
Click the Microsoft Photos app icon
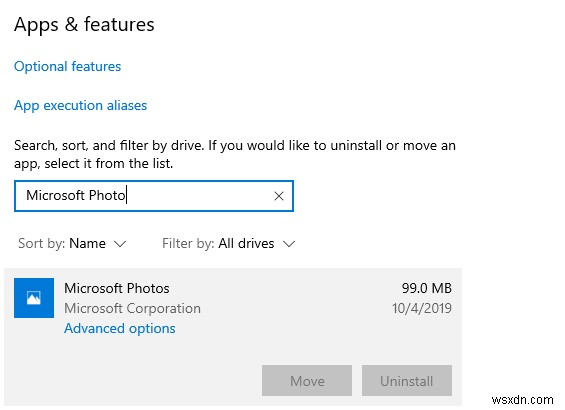point(34,298)
